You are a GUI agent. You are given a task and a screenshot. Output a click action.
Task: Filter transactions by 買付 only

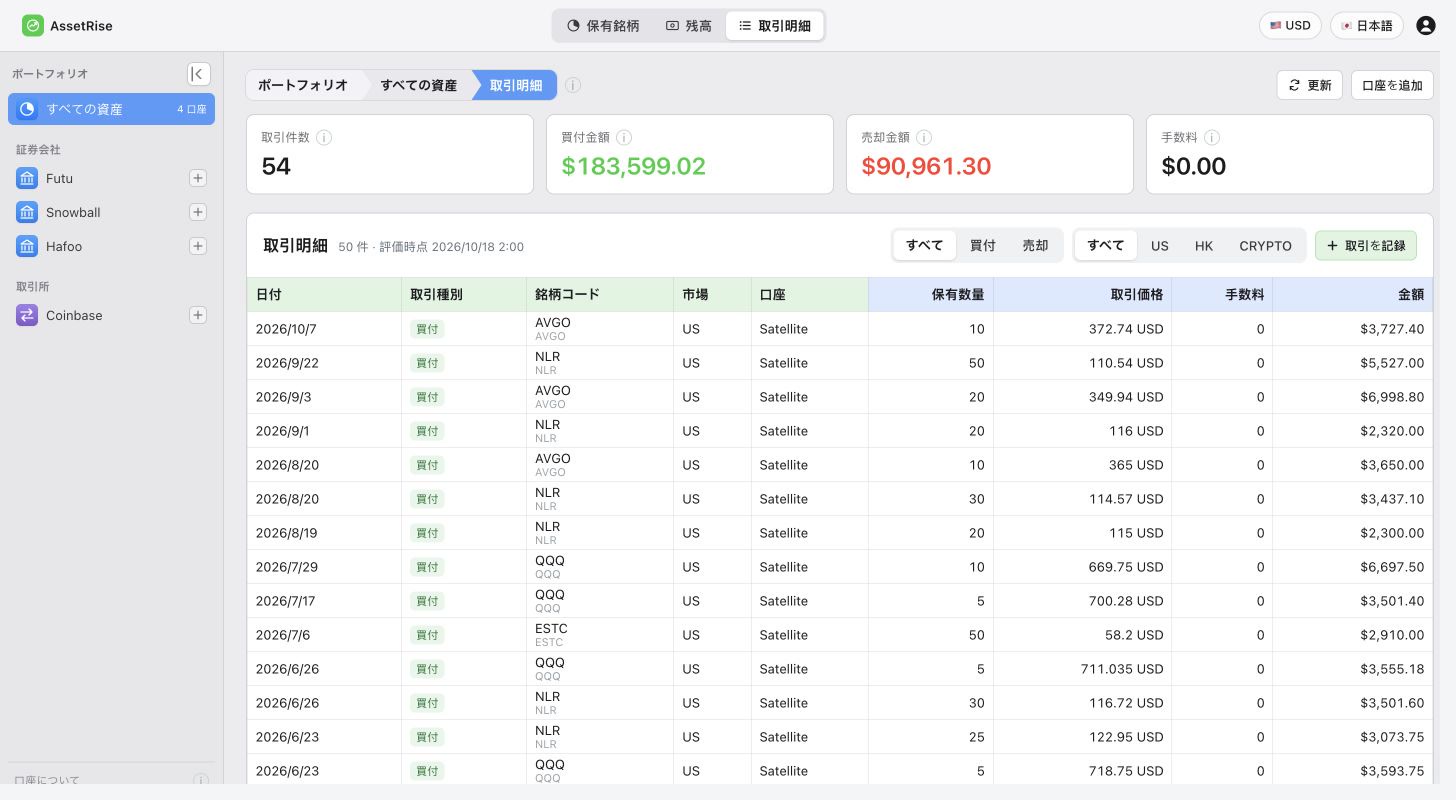pyautogui.click(x=983, y=245)
